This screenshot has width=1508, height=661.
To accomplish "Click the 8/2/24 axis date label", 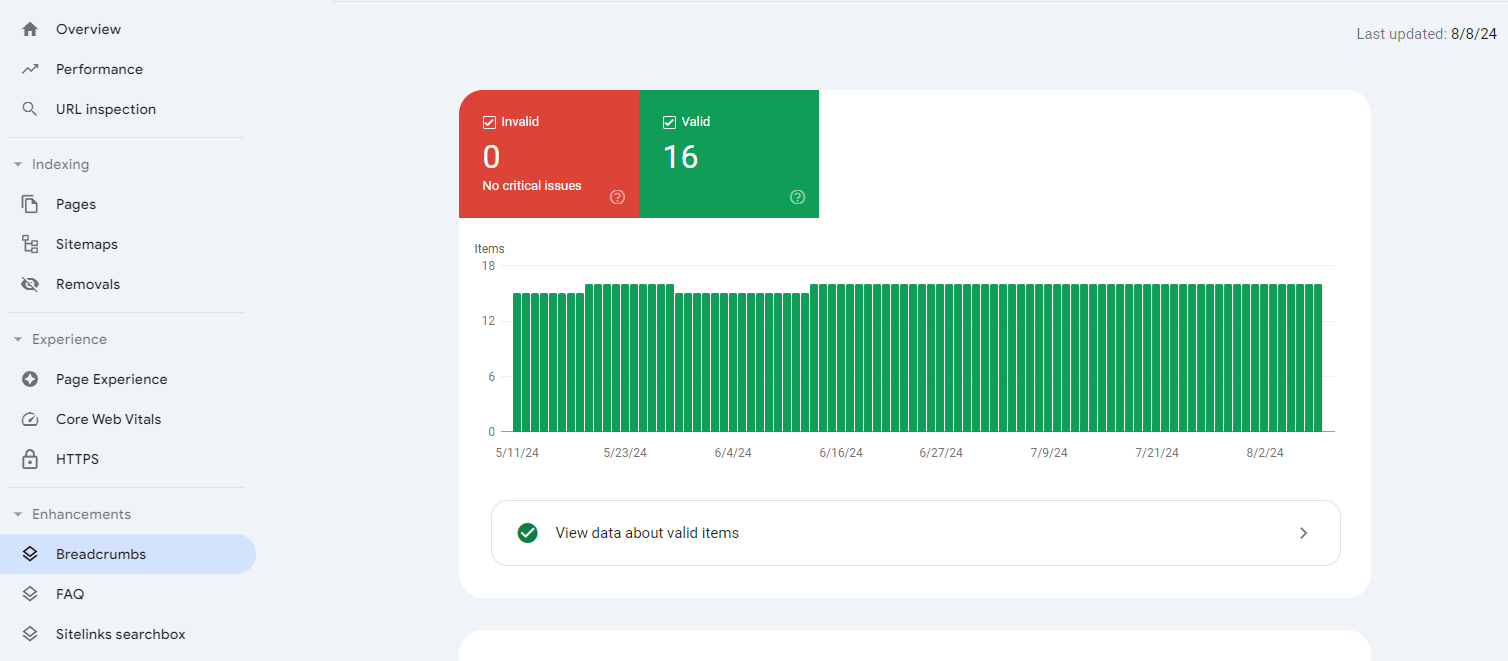I will 1265,453.
